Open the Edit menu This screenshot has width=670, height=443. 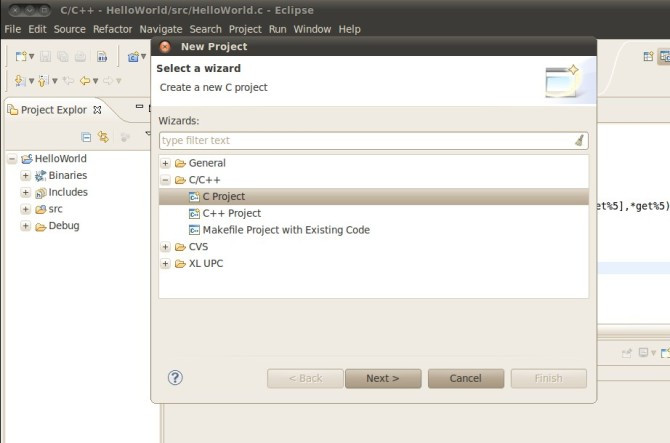[37, 29]
